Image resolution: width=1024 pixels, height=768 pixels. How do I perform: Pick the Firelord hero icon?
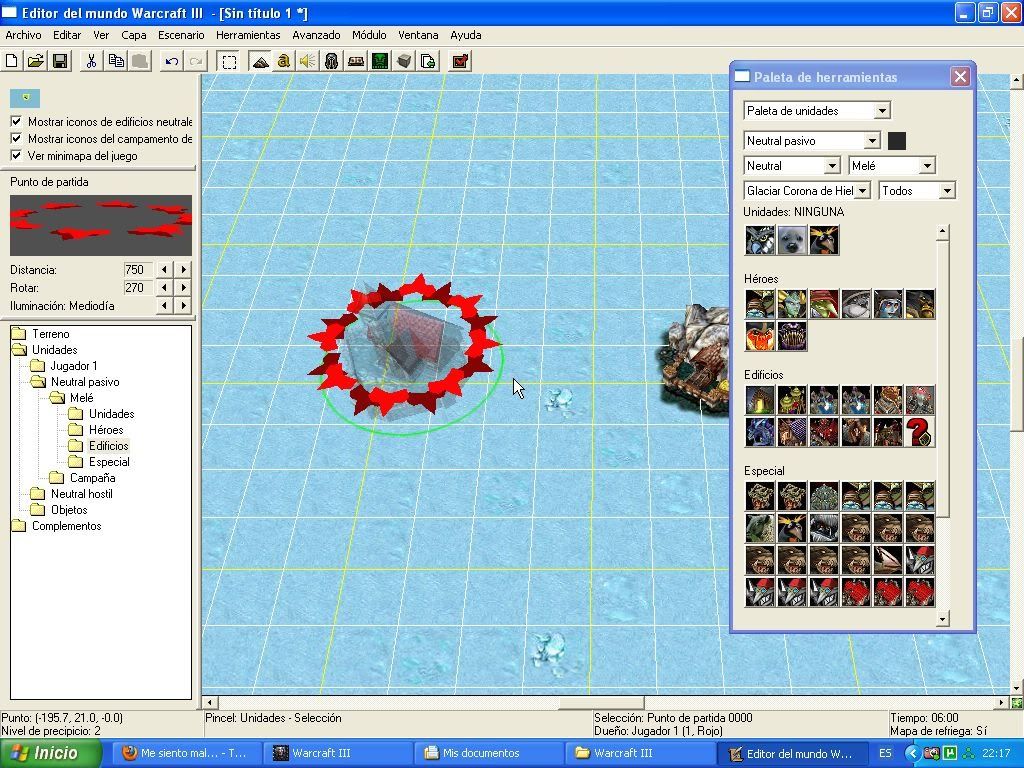[760, 336]
